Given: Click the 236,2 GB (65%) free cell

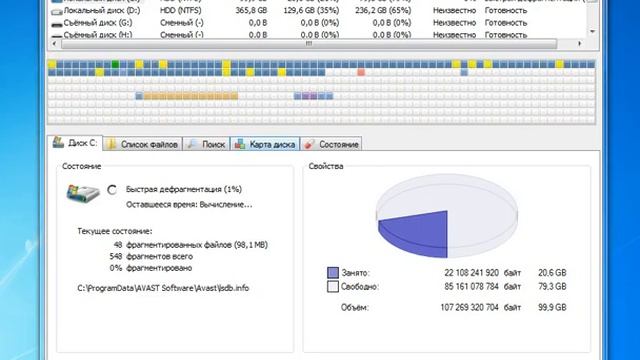Looking at the screenshot, I should coord(383,10).
